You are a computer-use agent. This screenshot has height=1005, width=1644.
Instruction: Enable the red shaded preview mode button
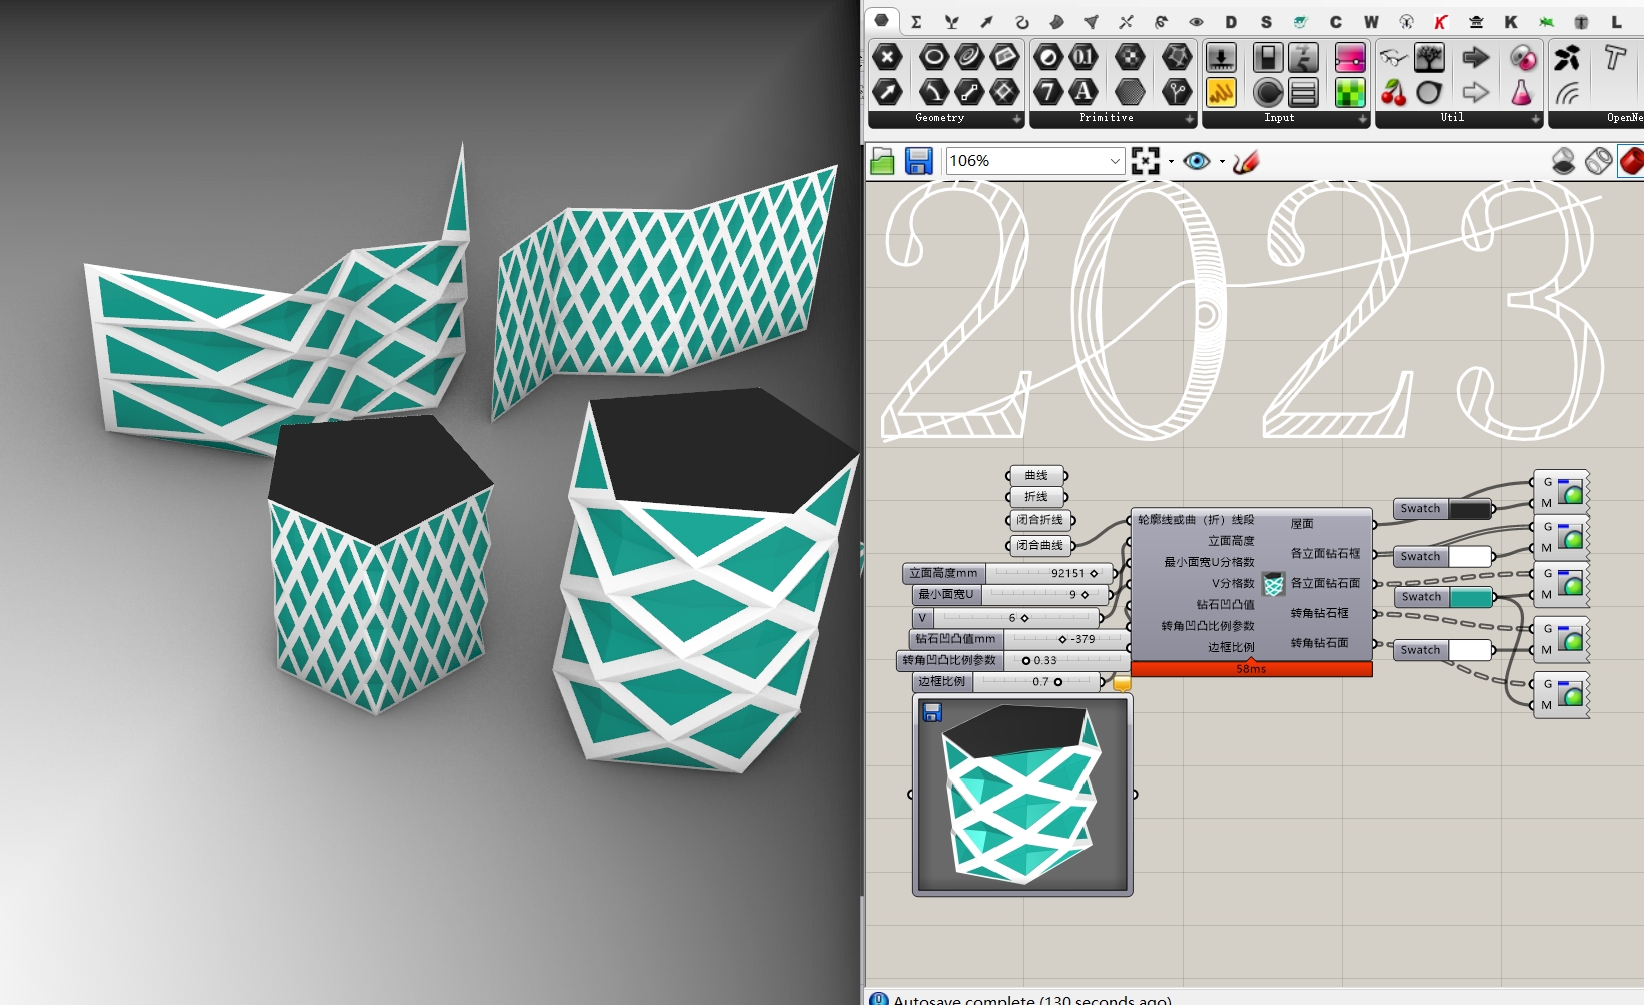click(x=1632, y=161)
